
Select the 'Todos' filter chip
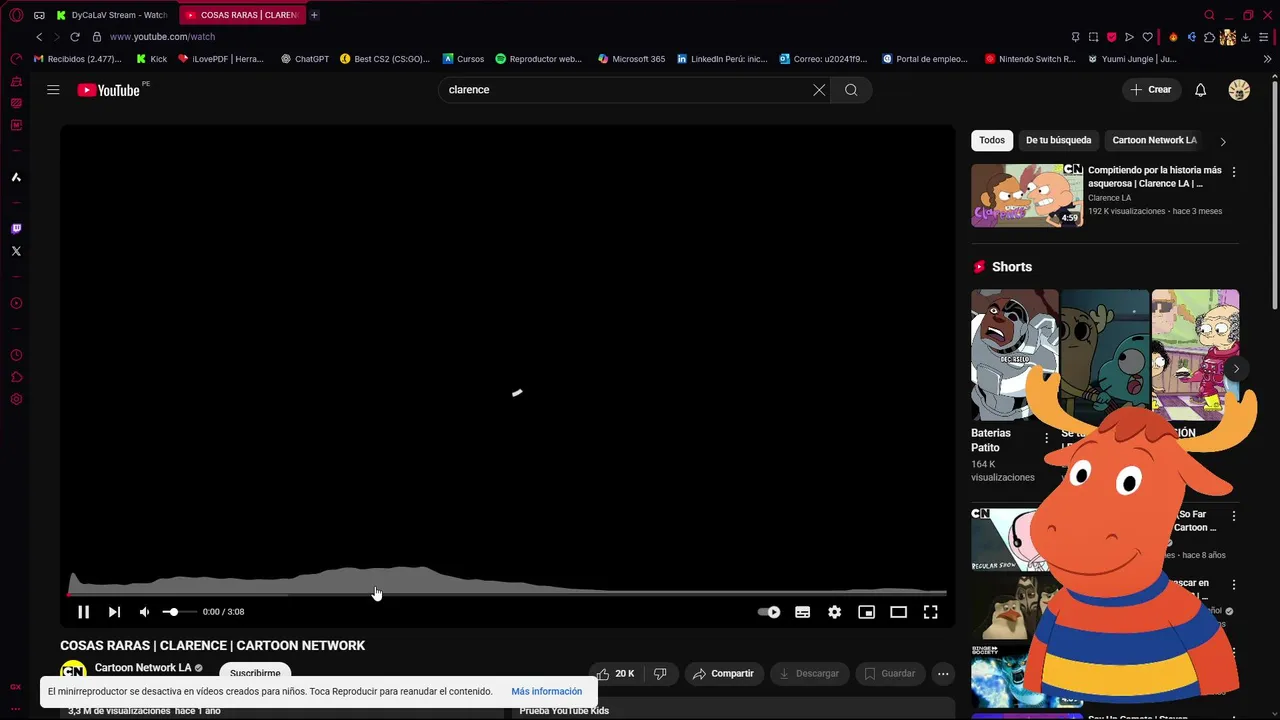point(992,140)
